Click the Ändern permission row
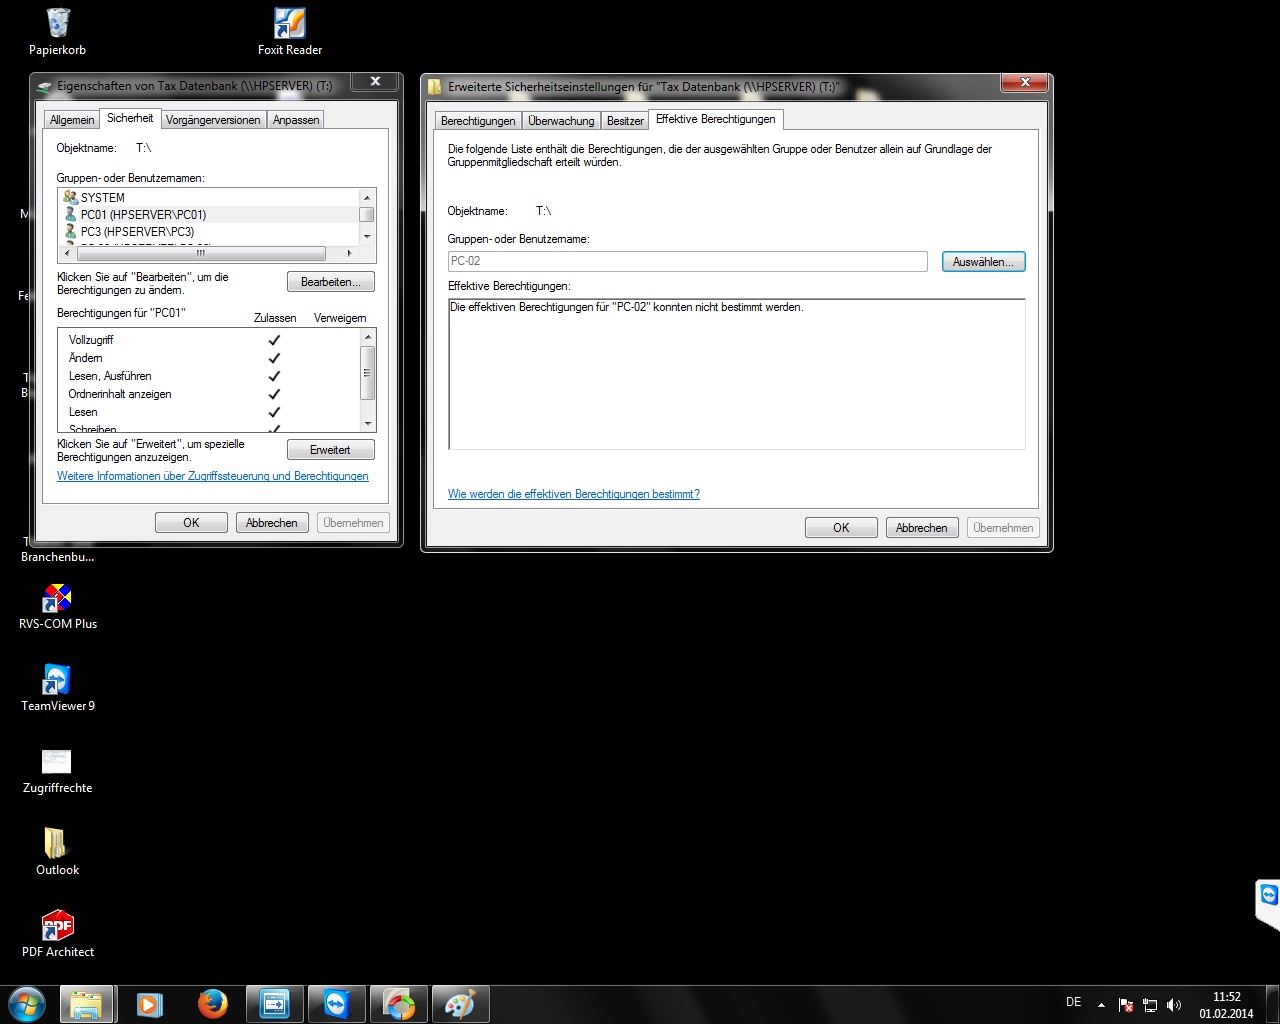 pos(209,358)
